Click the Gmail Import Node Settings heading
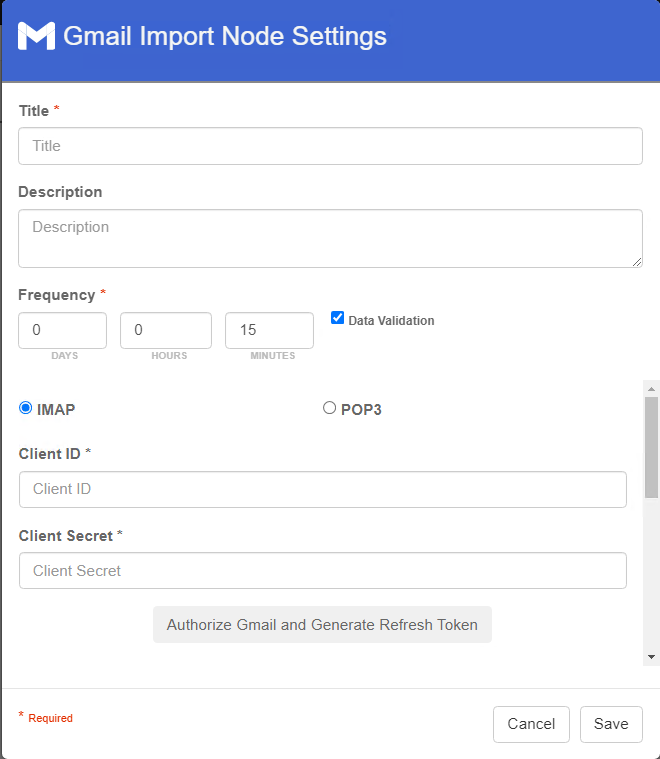 tap(225, 36)
